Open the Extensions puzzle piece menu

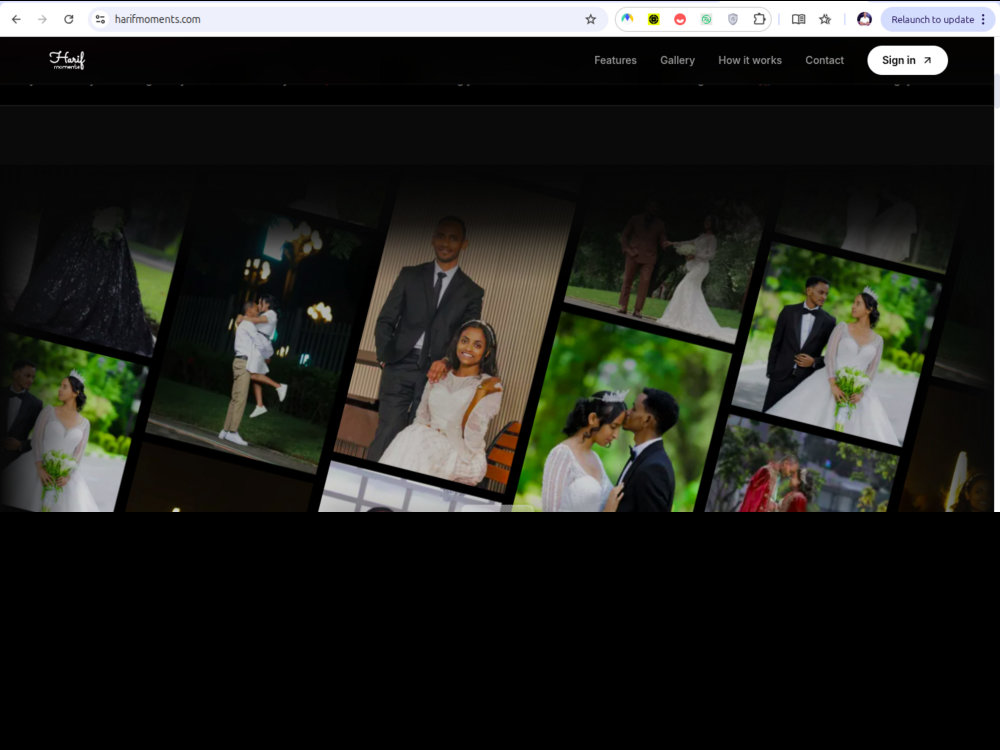759,19
